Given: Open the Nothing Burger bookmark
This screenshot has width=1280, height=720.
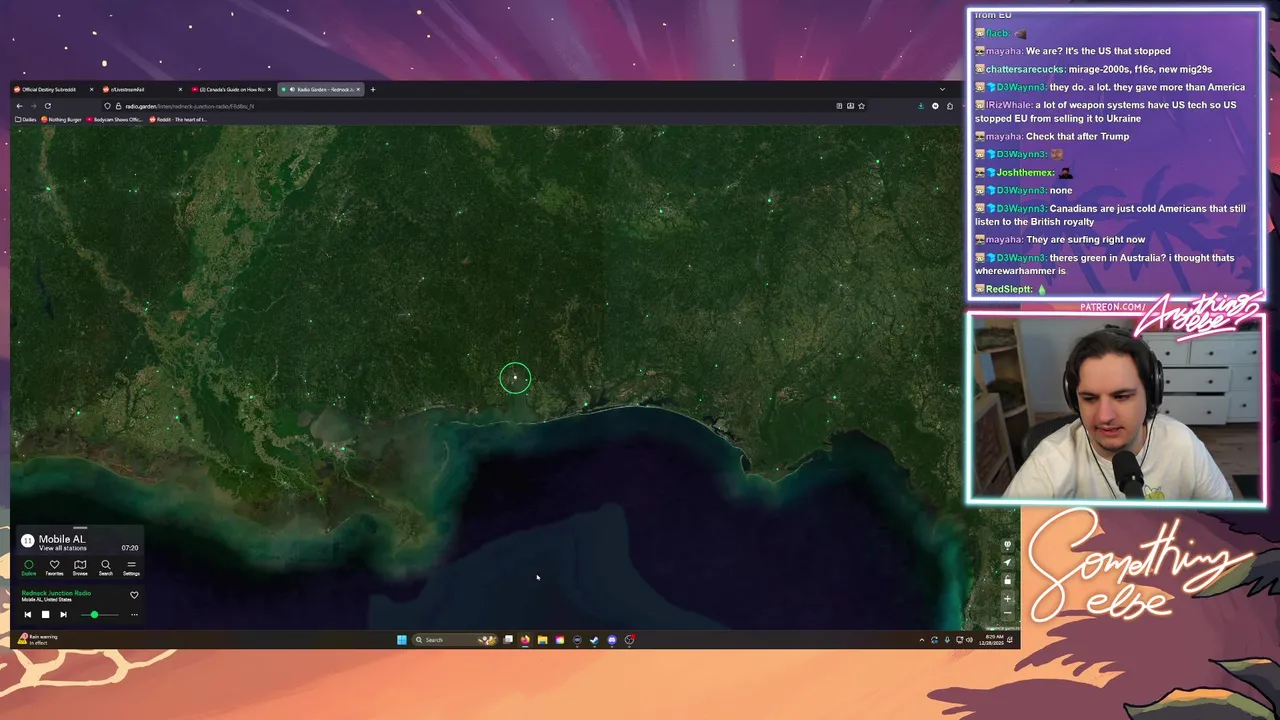Looking at the screenshot, I should click(x=61, y=119).
